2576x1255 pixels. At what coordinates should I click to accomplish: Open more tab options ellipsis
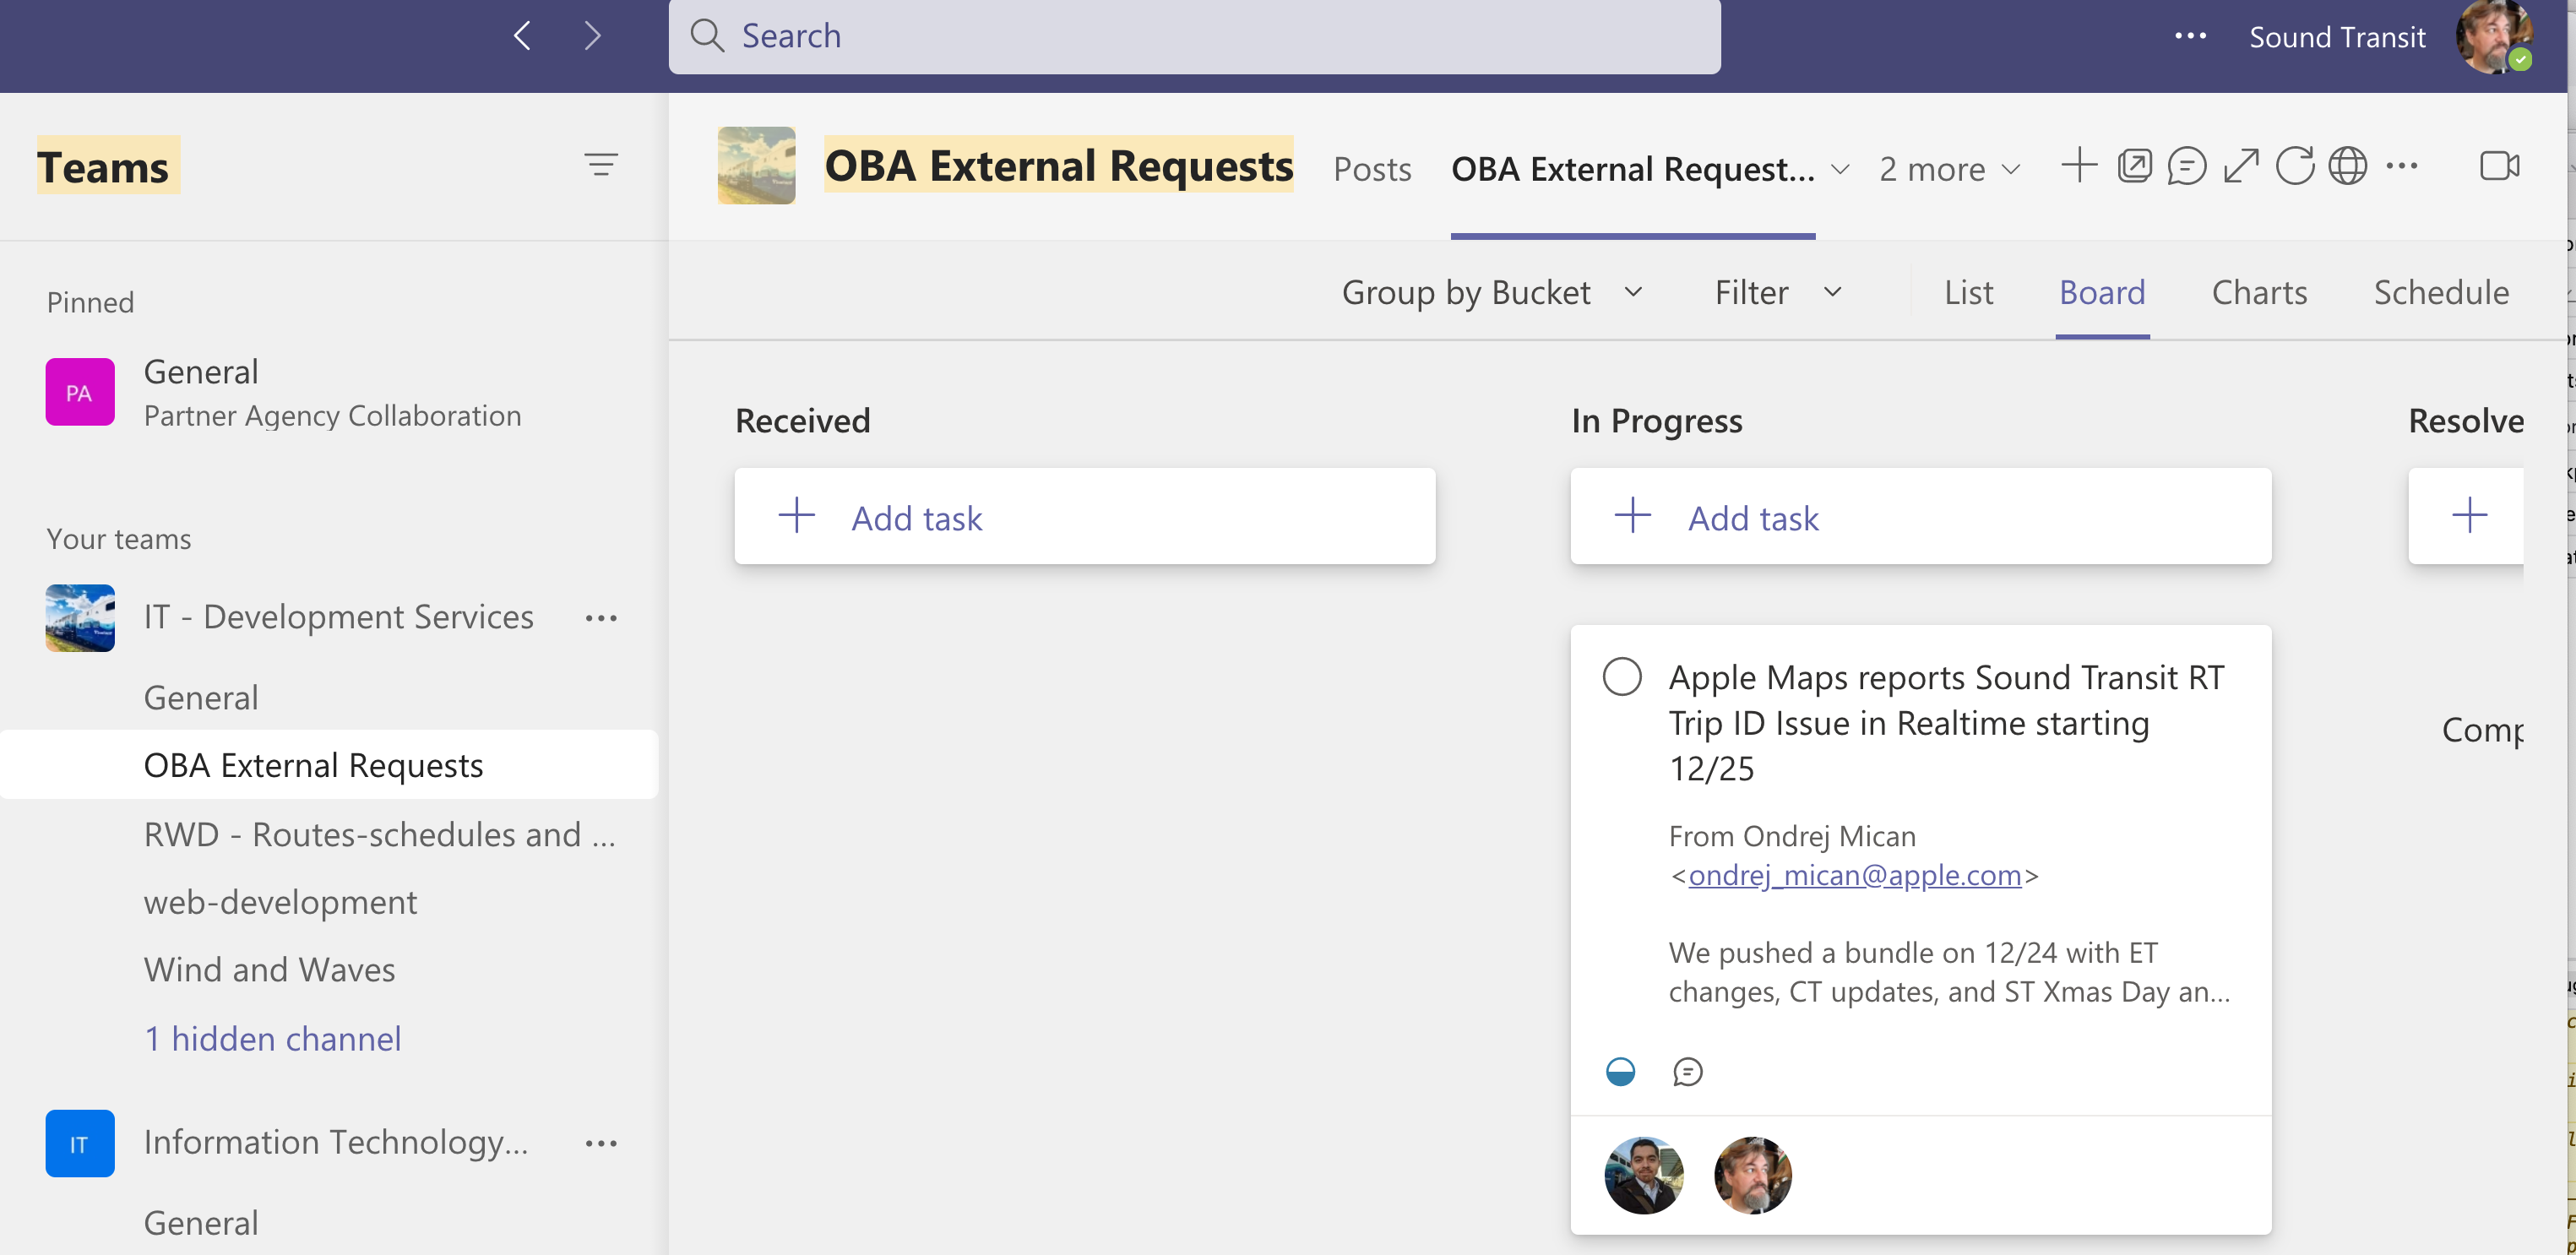point(2401,166)
